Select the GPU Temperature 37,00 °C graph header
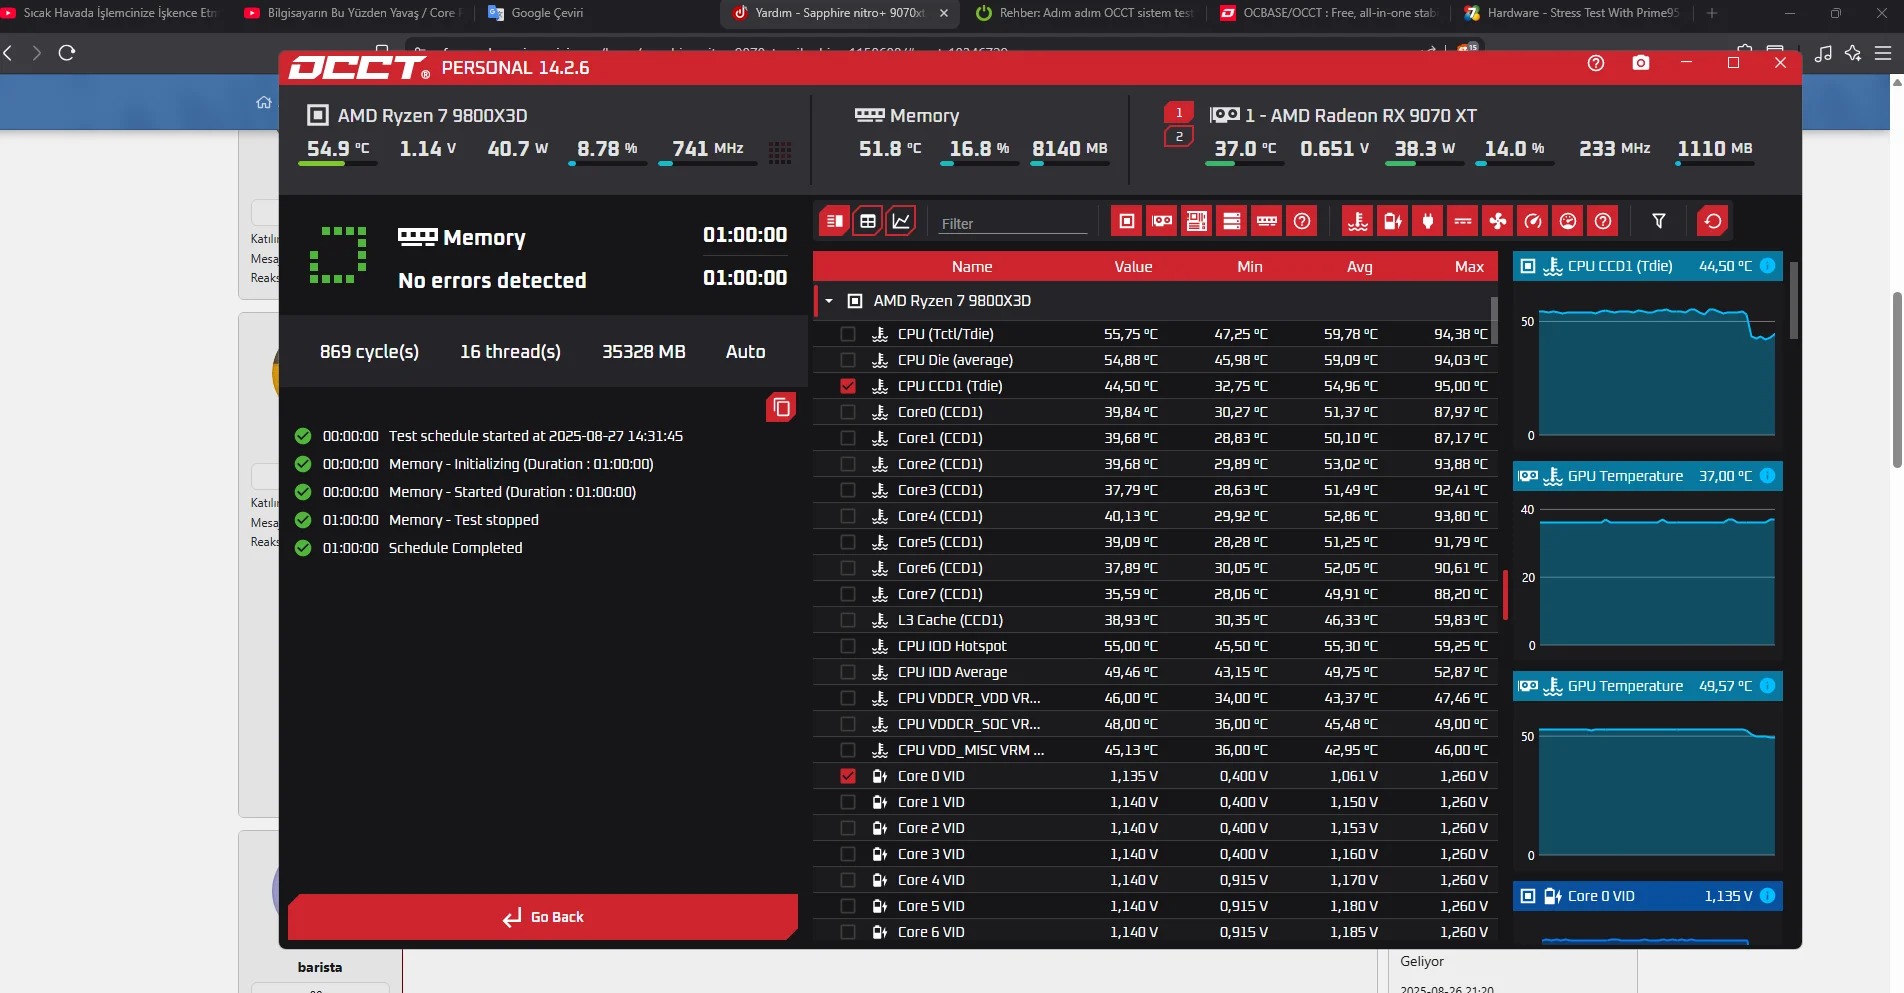The height and width of the screenshot is (993, 1904). click(1647, 476)
